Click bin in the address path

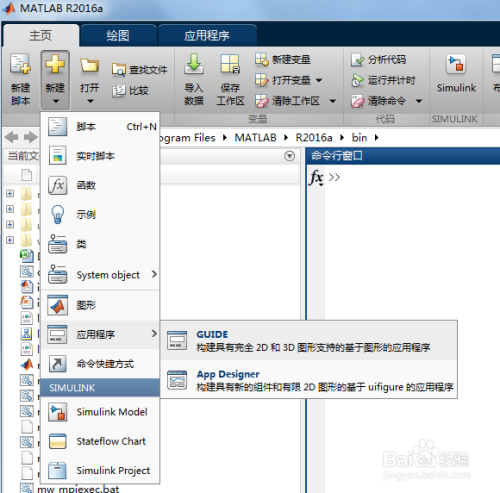[359, 137]
